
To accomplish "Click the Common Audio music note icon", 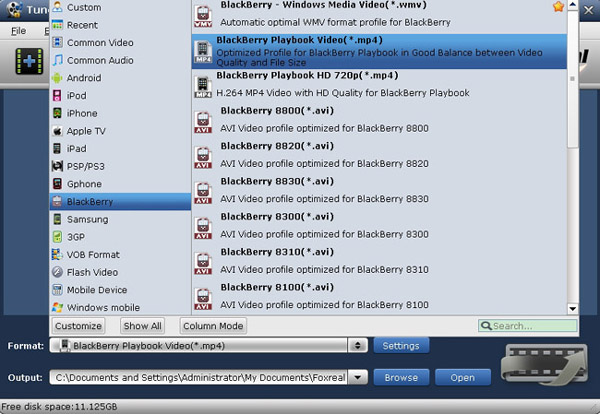I will click(57, 60).
